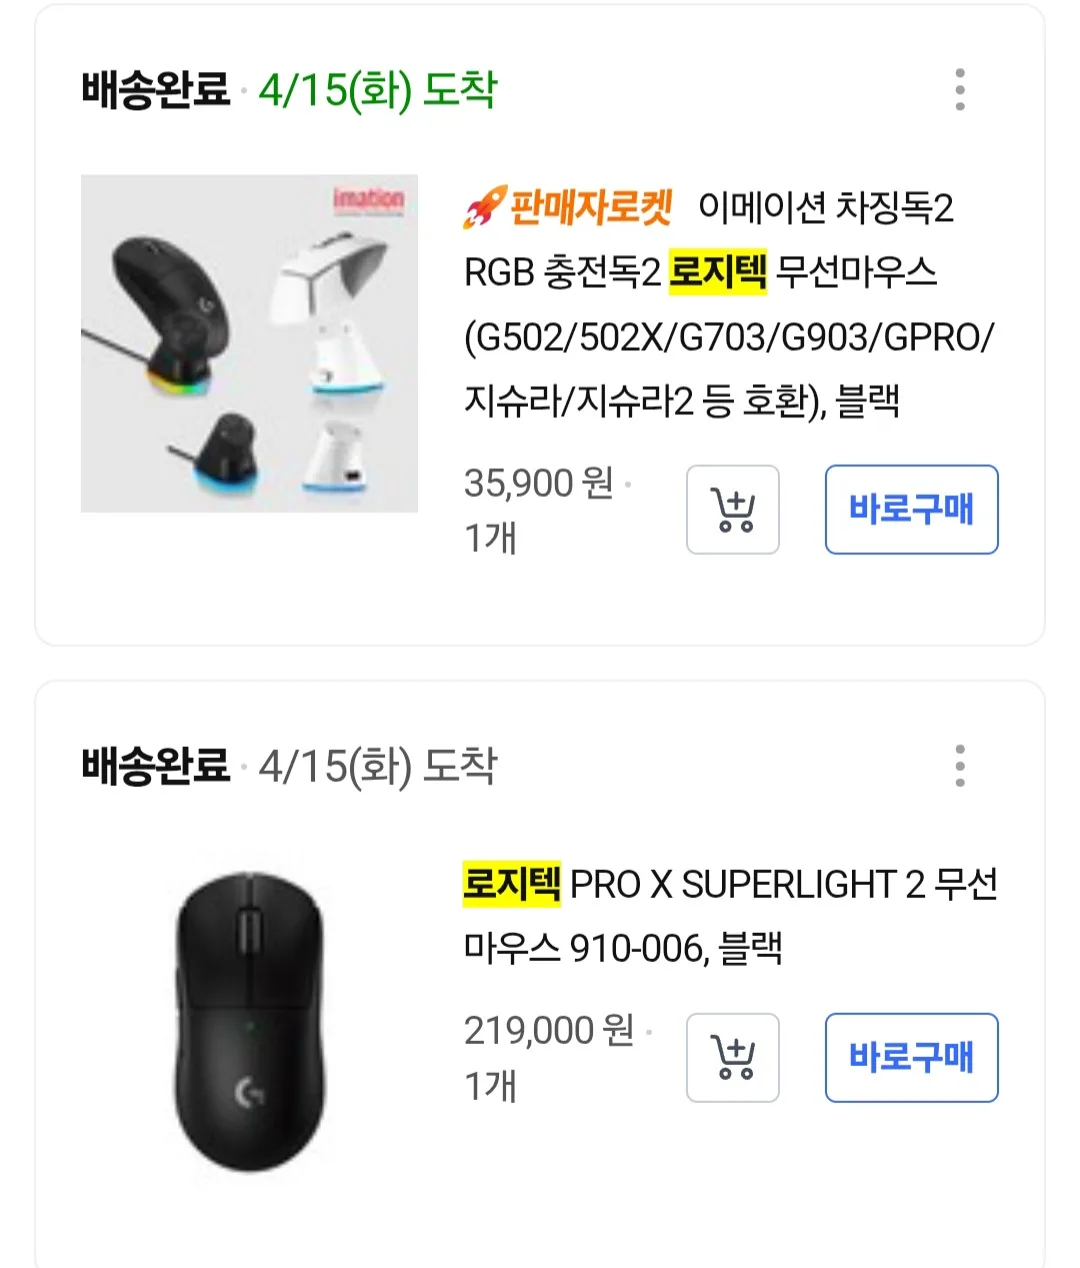Click the 35,900 원 price text
This screenshot has height=1268, width=1080.
tap(538, 483)
